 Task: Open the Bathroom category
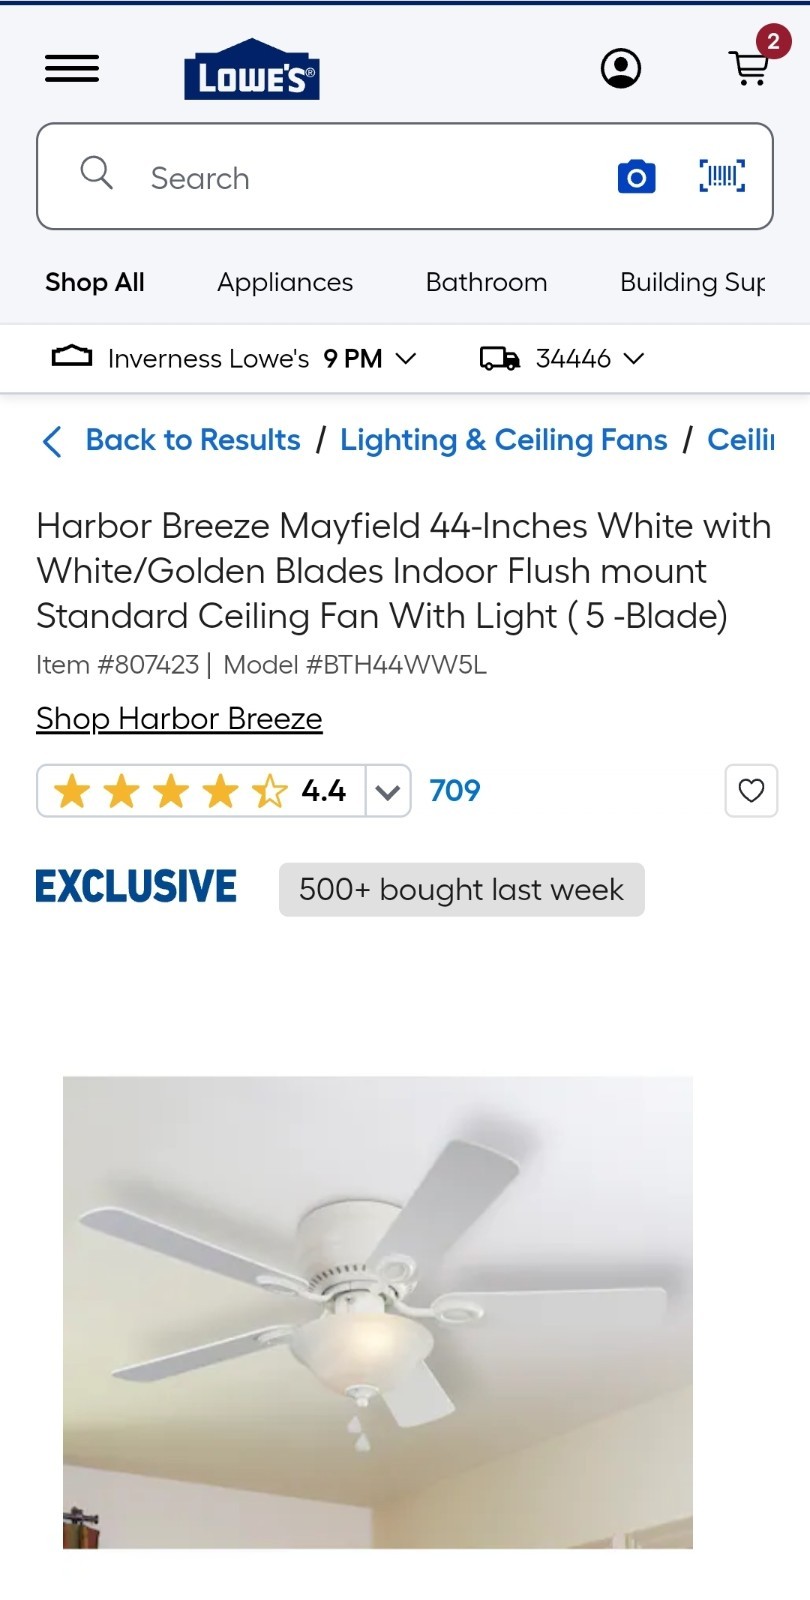[x=486, y=282]
